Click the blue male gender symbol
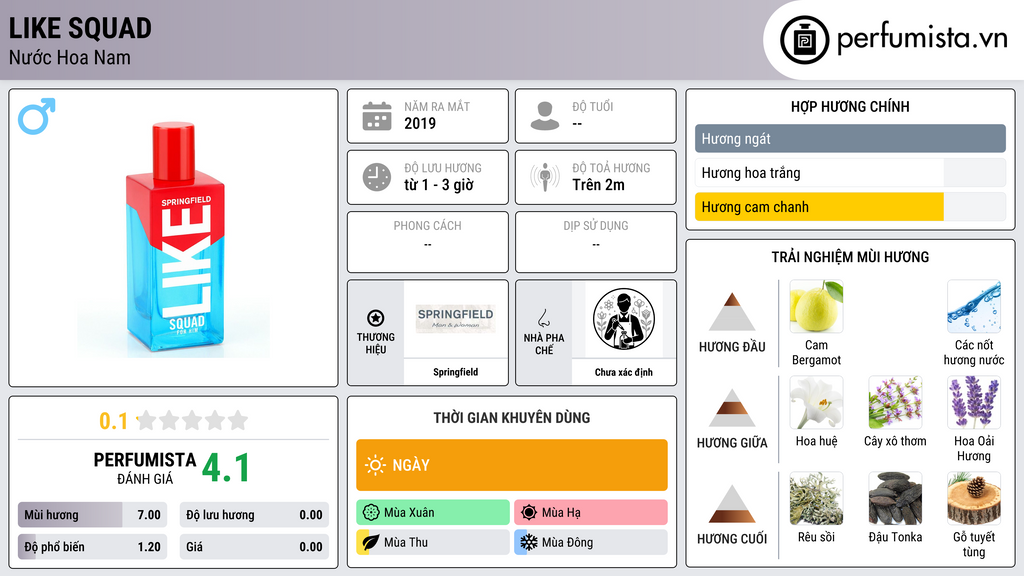Image resolution: width=1024 pixels, height=576 pixels. coord(37,116)
